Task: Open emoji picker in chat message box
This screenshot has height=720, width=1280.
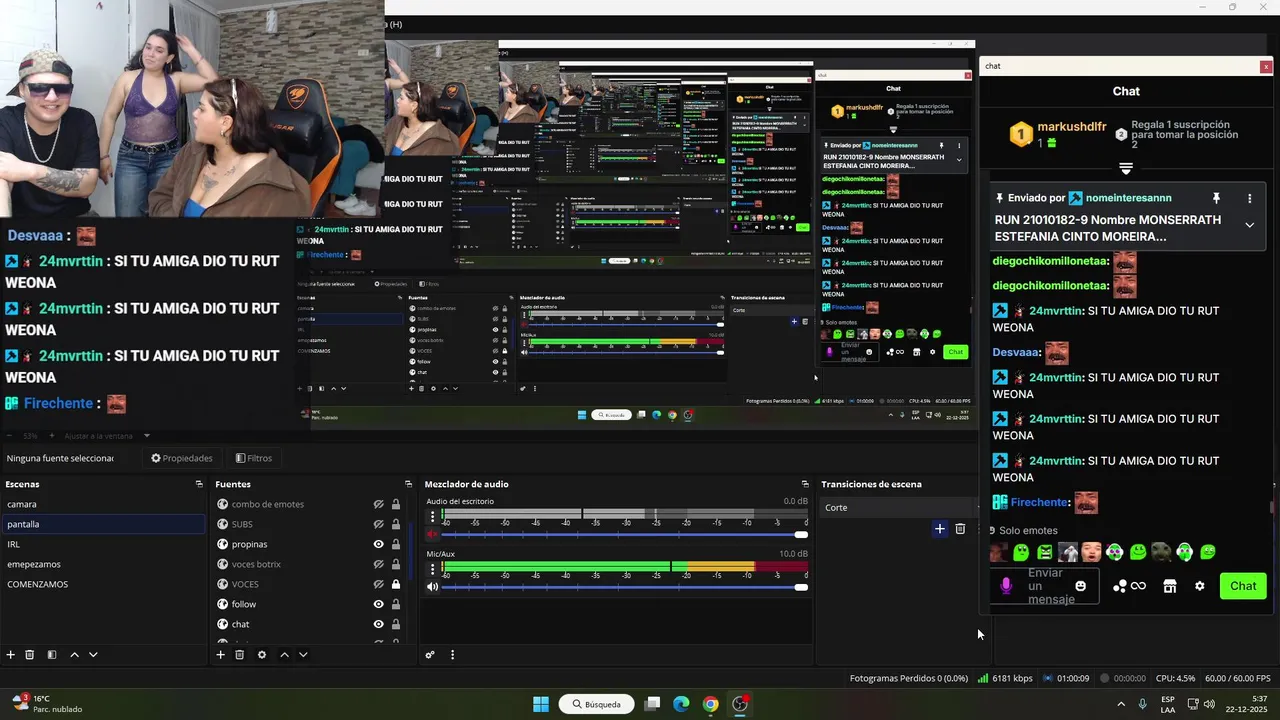Action: click(x=1080, y=586)
